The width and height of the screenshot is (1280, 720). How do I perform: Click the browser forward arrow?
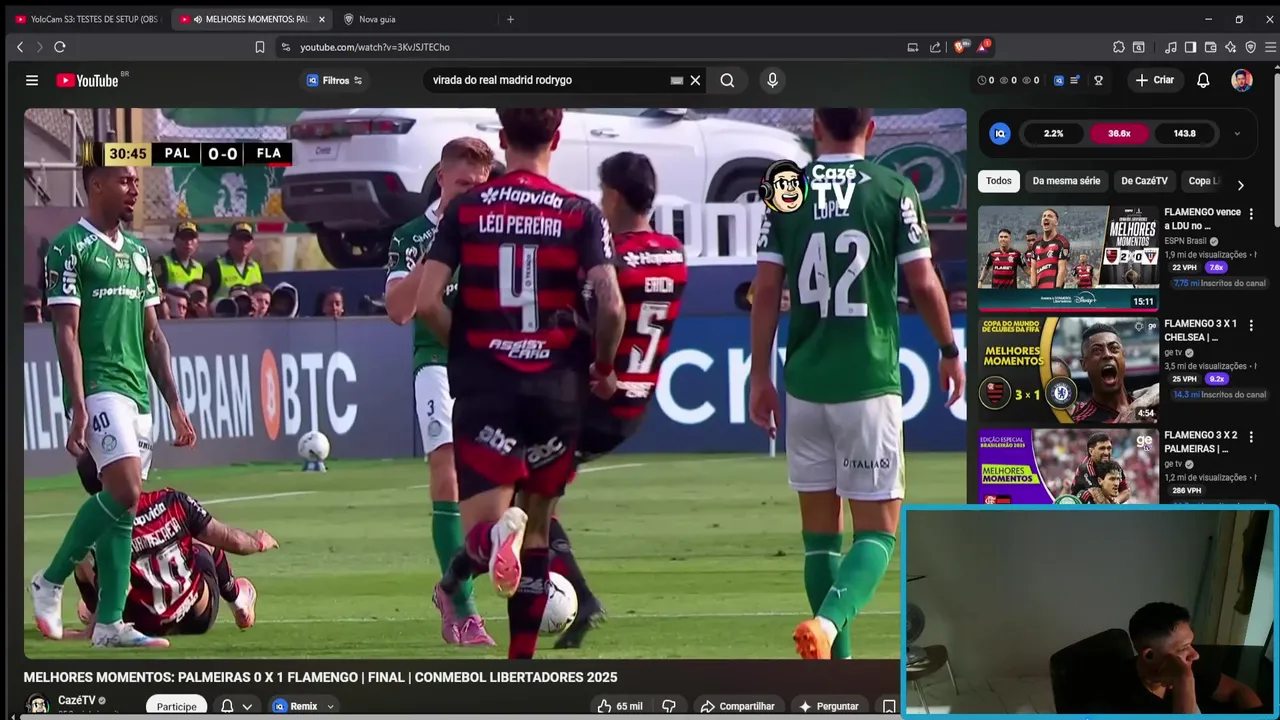pos(39,47)
